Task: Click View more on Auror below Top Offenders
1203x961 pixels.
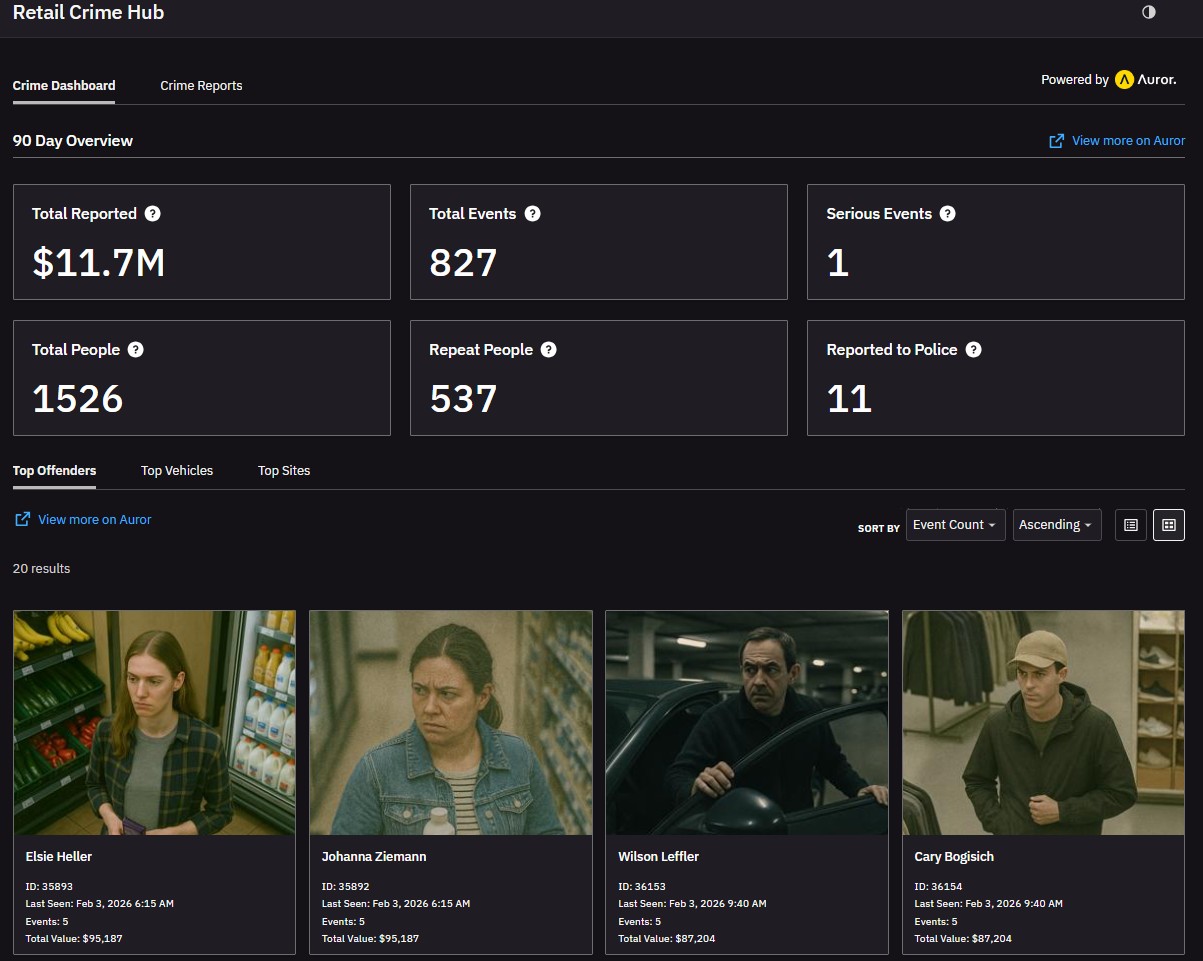Action: point(94,520)
